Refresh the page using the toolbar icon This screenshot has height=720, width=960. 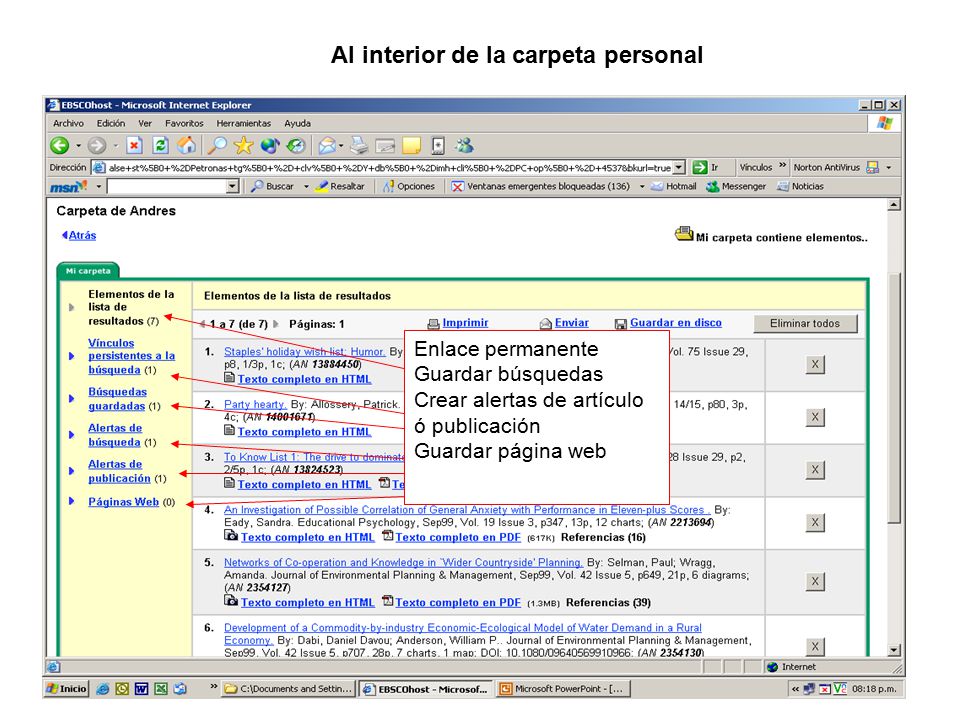click(160, 146)
